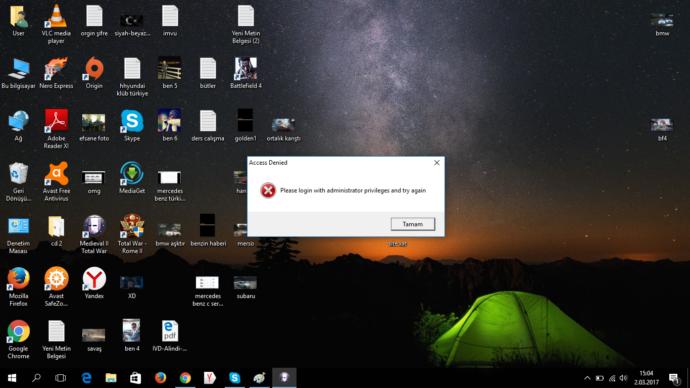Select the Yeni Metin Belgesi (2) file
This screenshot has width=690, height=388.
coord(246,23)
